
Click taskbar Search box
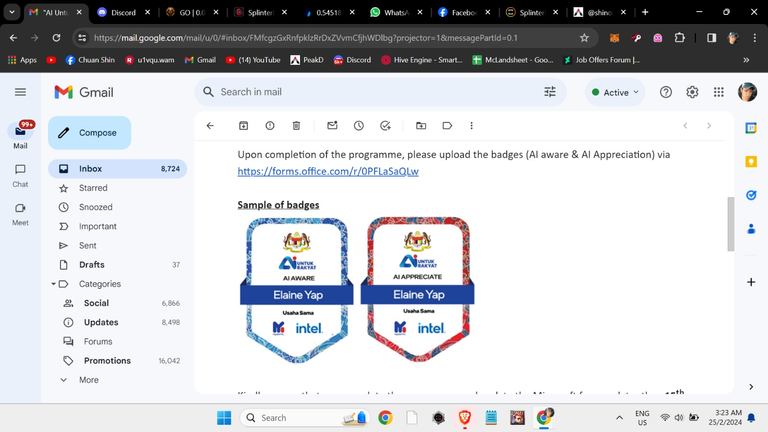coord(305,418)
